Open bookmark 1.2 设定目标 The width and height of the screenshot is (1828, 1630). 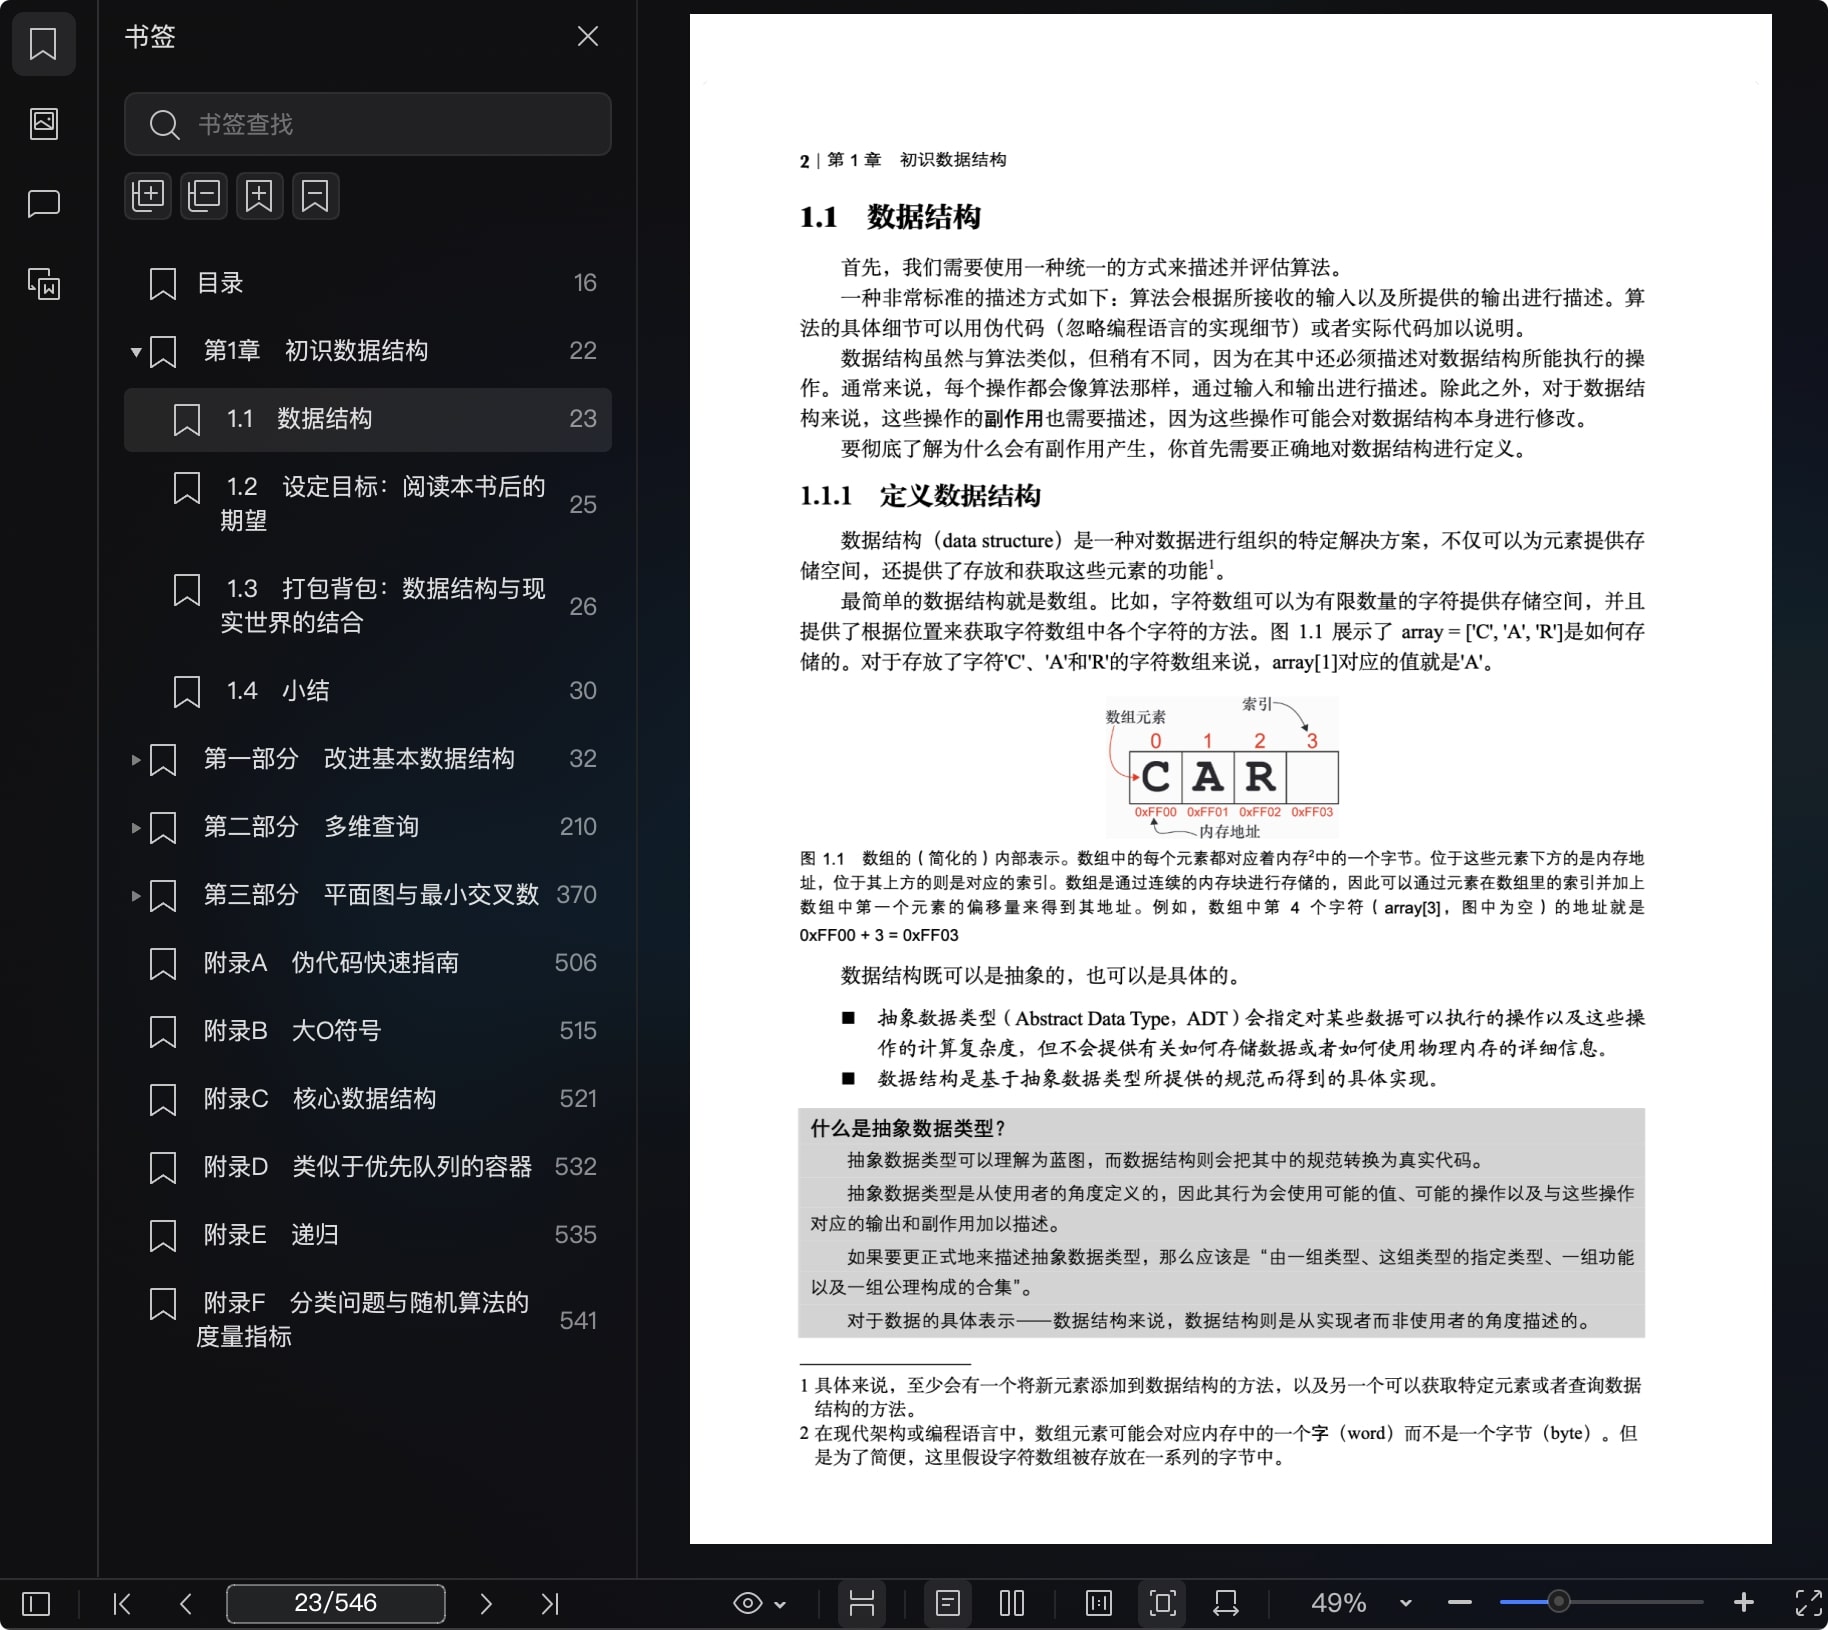[x=368, y=504]
